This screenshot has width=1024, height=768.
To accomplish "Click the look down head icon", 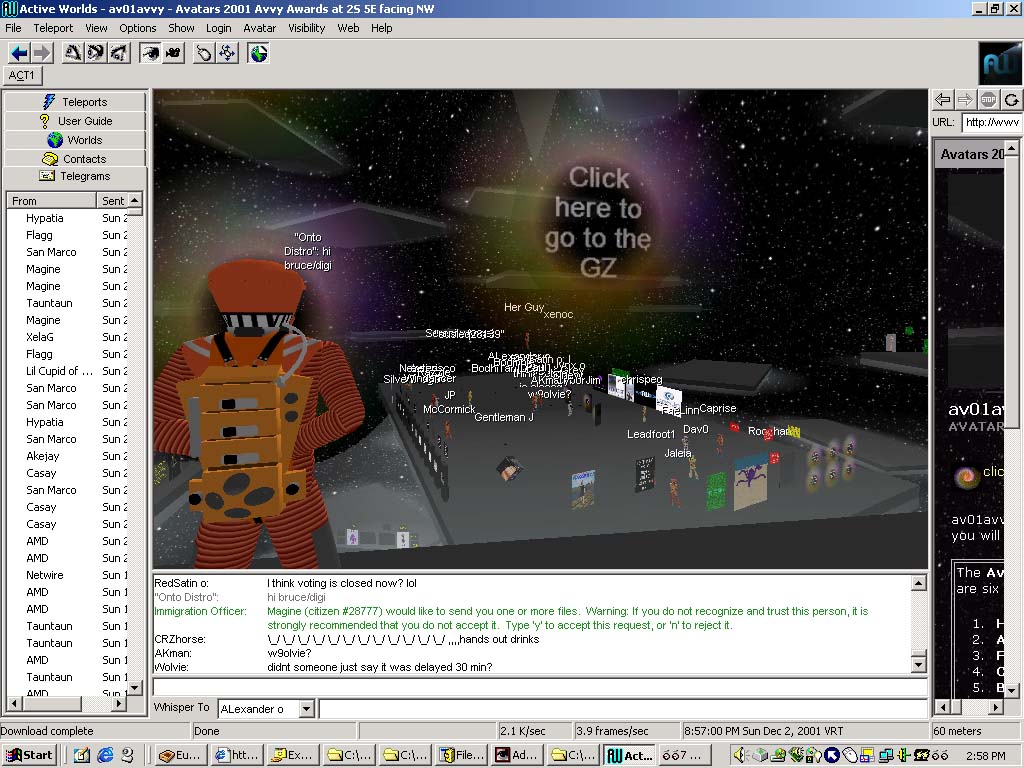I will coord(118,53).
